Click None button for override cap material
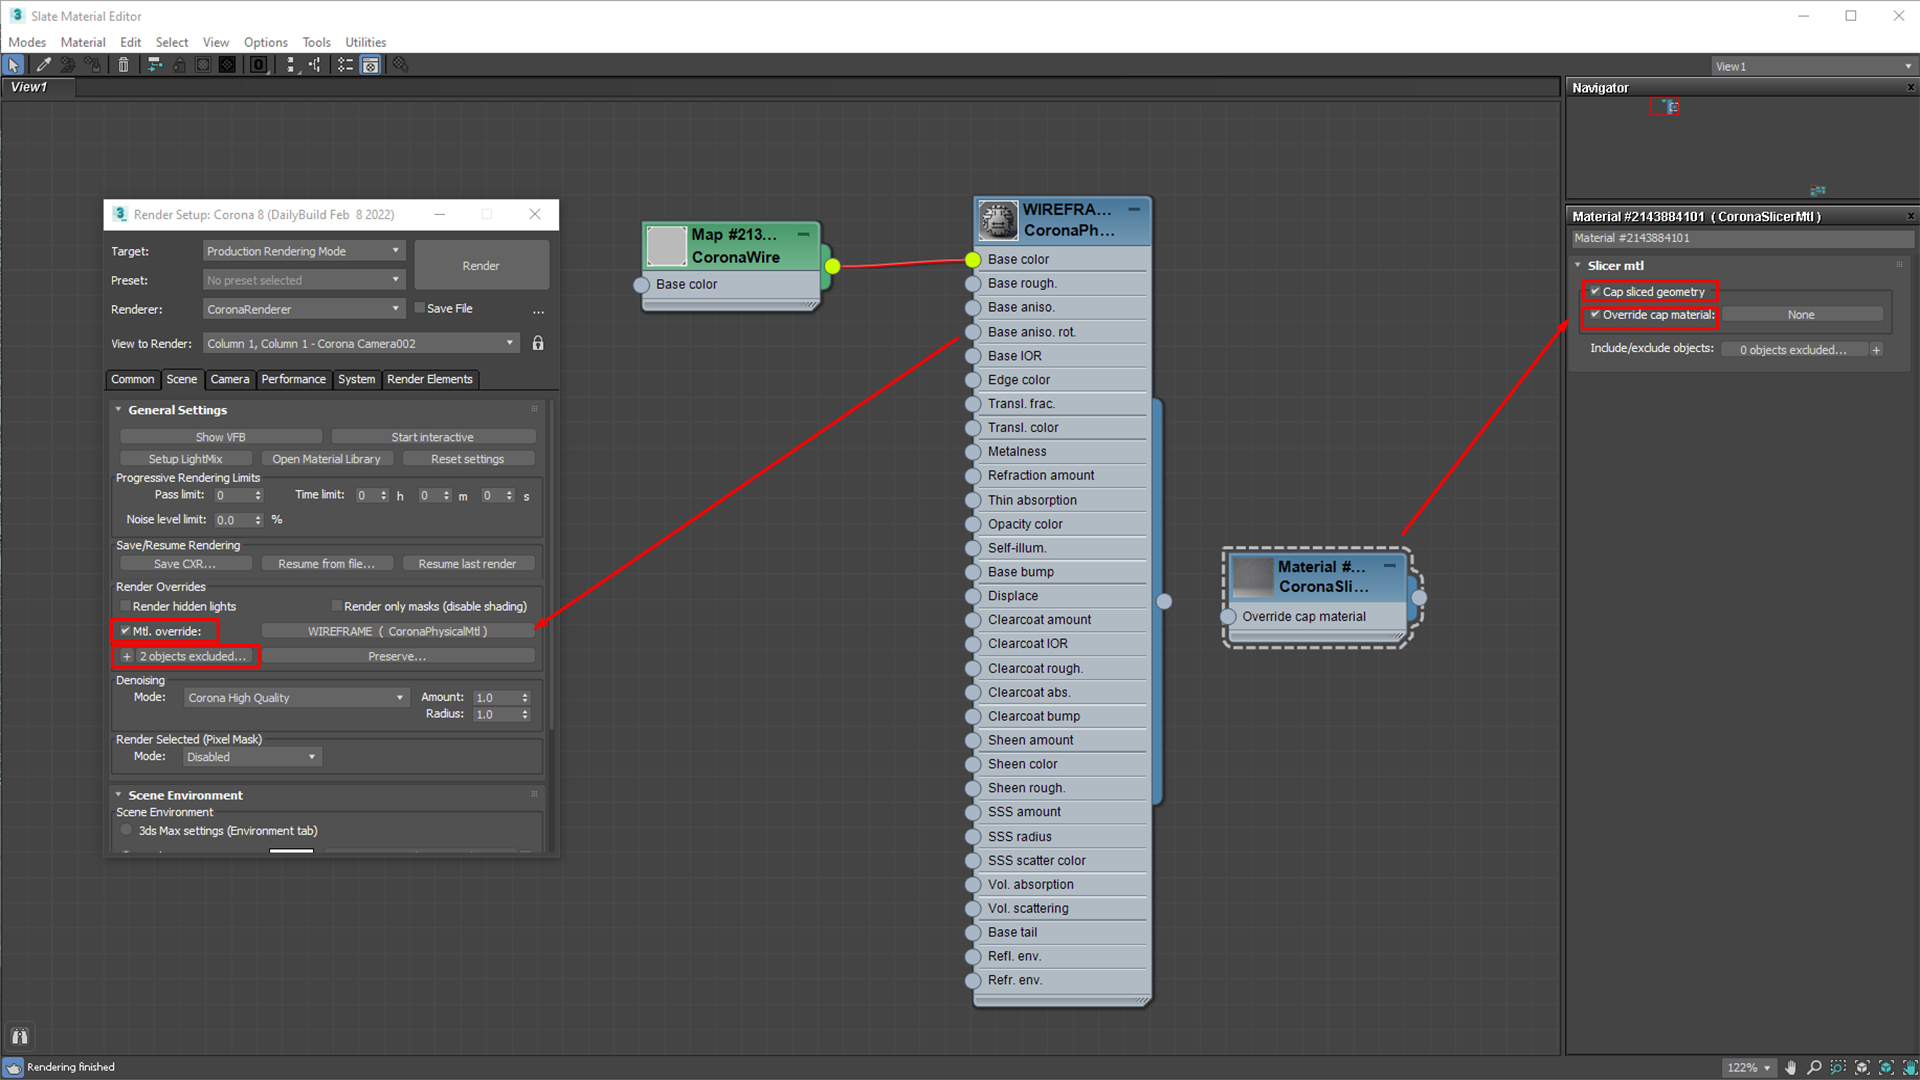This screenshot has height=1080, width=1920. click(1800, 314)
